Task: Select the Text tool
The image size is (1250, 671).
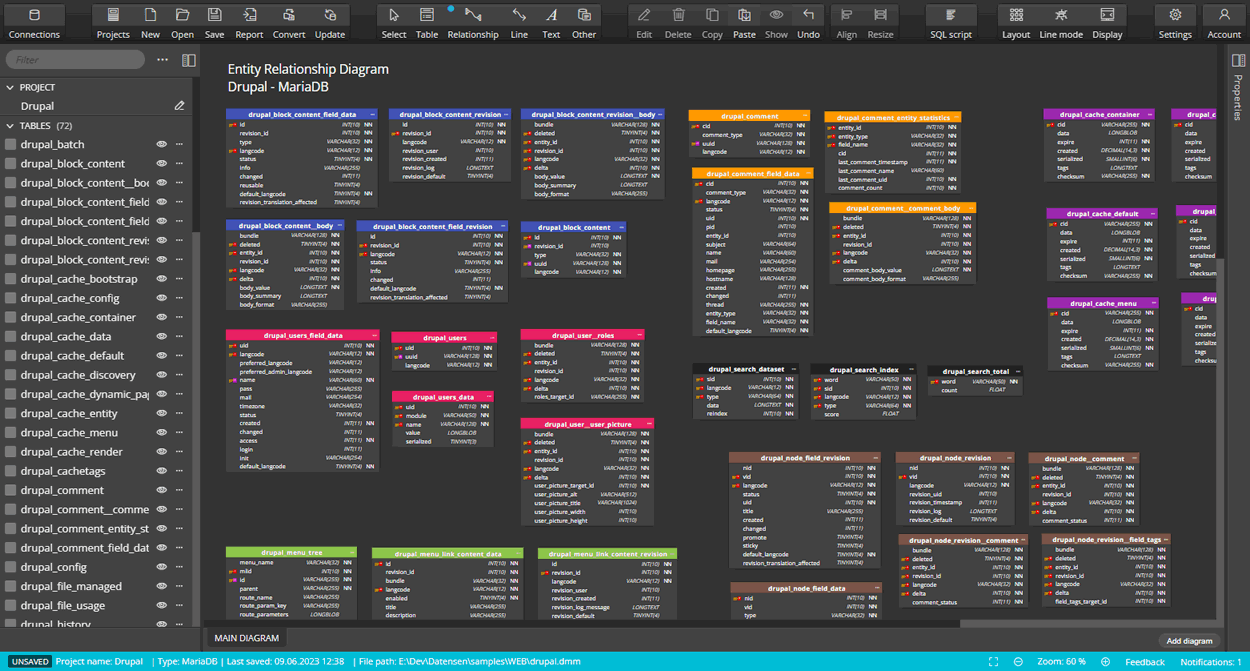Action: pos(551,23)
